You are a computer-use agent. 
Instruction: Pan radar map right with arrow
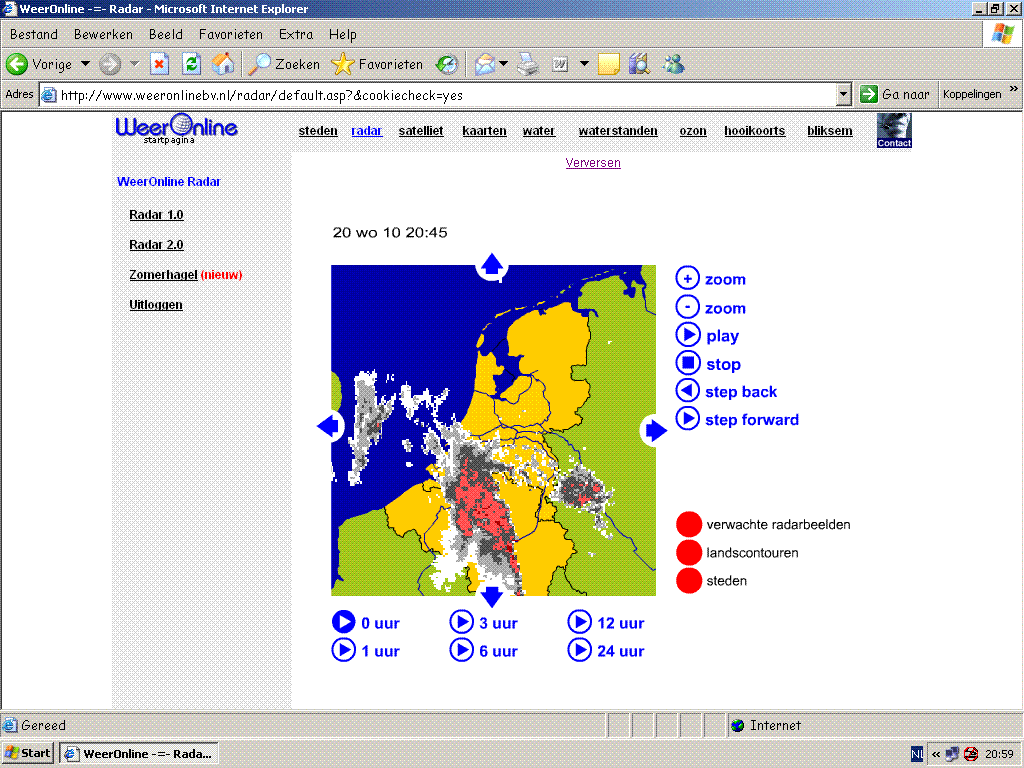click(656, 430)
